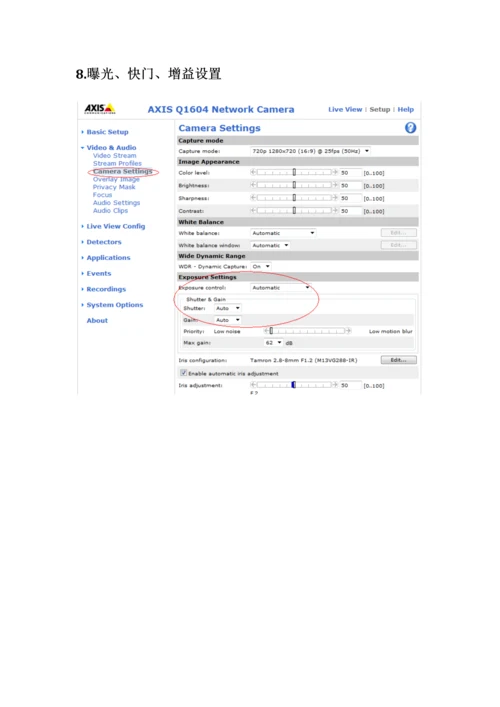Click Edit button for Iris configuration
This screenshot has width=500, height=707.
399,360
